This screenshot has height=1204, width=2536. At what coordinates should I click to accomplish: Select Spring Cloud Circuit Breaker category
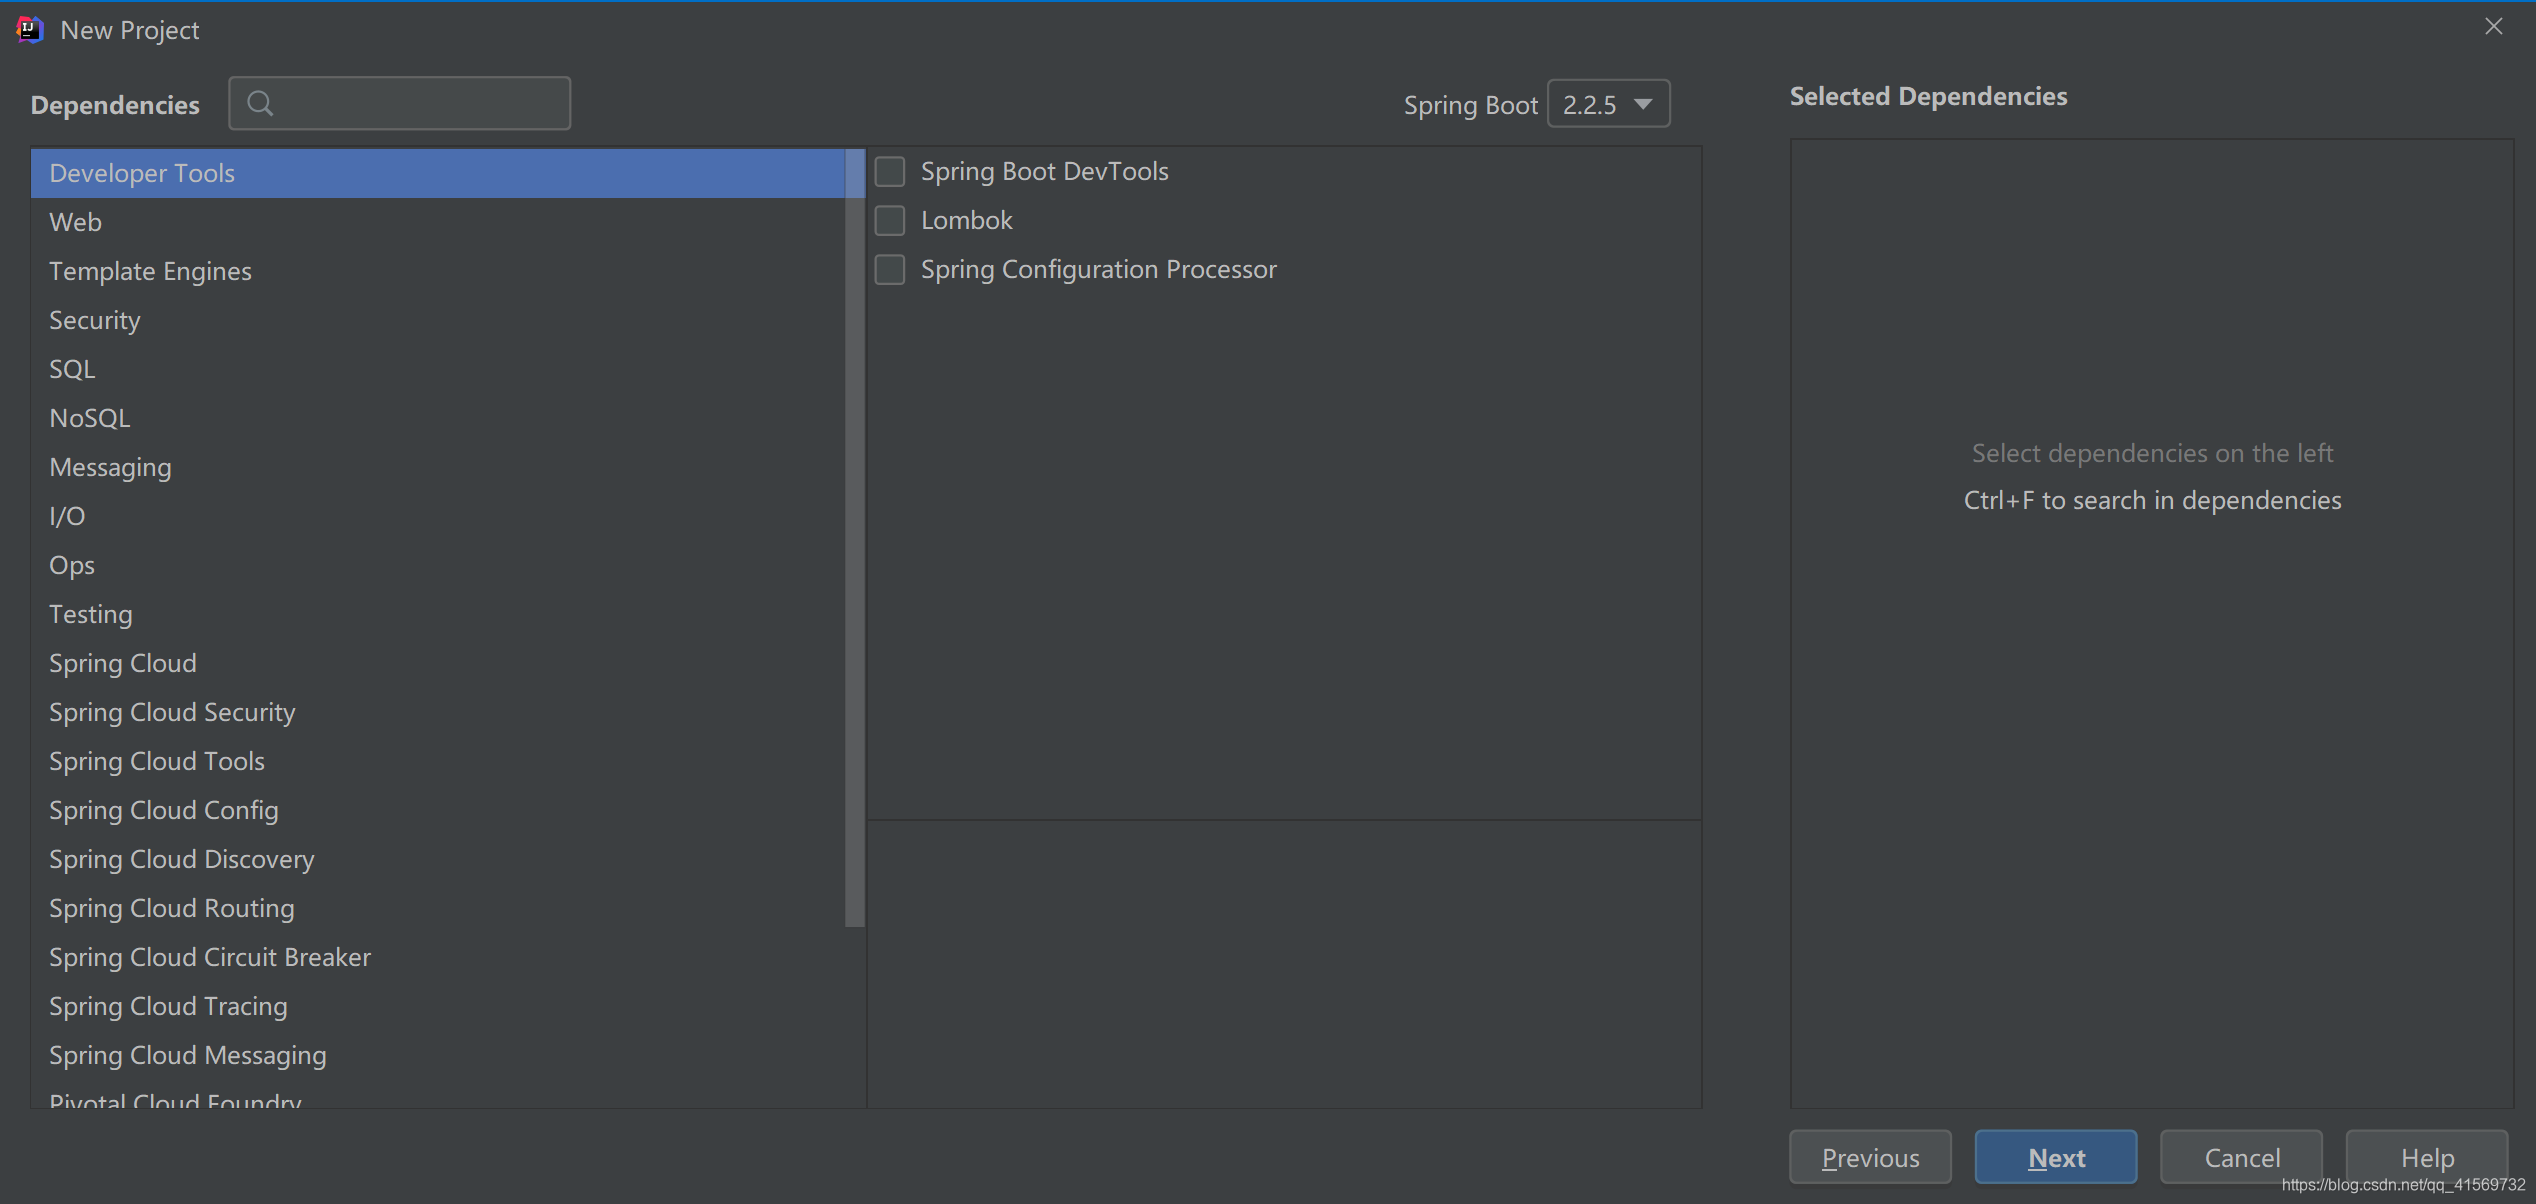(210, 957)
